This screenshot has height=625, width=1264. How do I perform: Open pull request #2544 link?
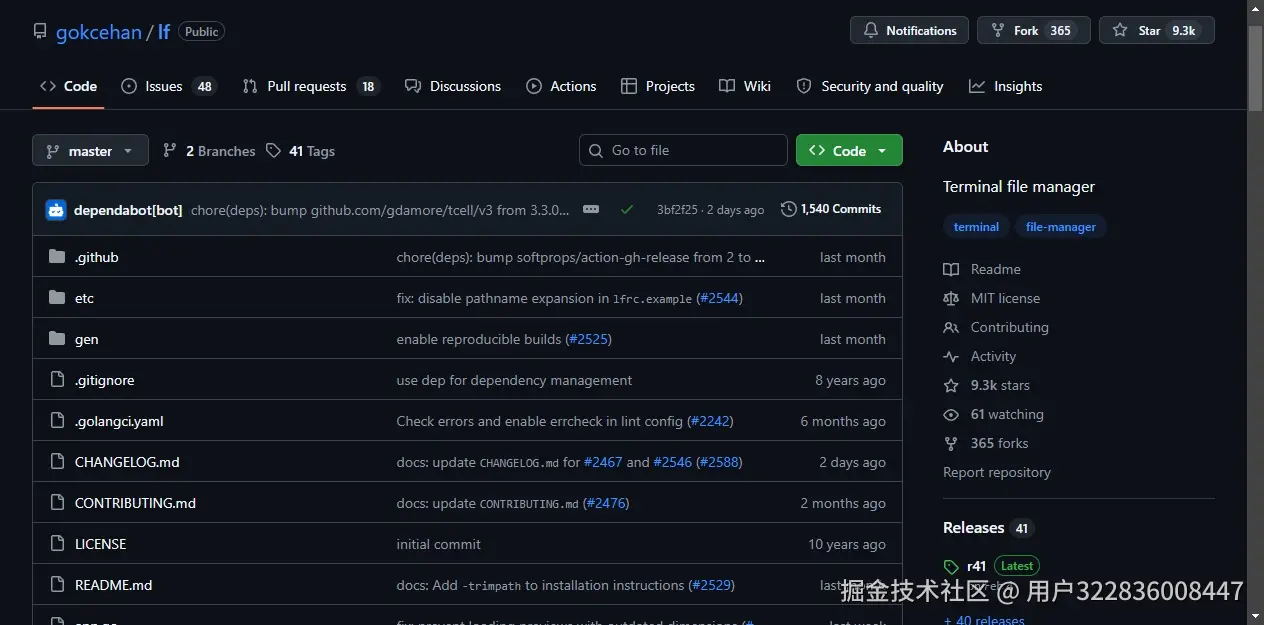coord(719,298)
